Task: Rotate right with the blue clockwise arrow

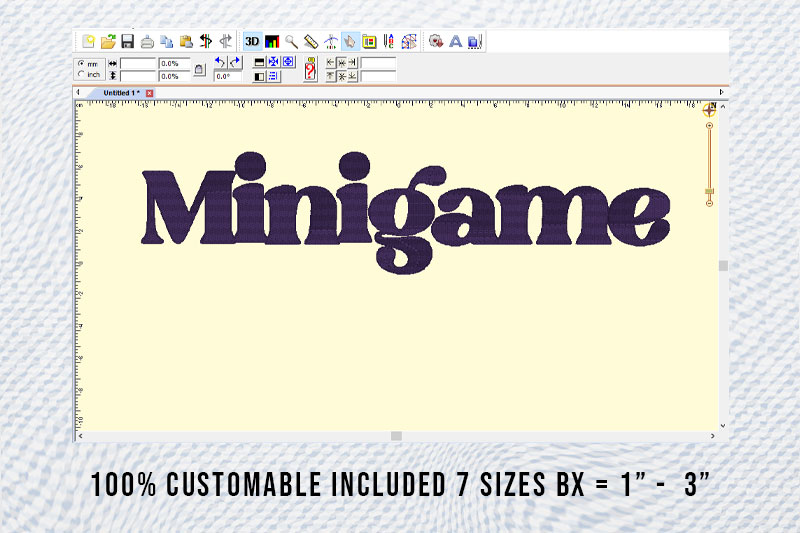Action: (x=235, y=62)
